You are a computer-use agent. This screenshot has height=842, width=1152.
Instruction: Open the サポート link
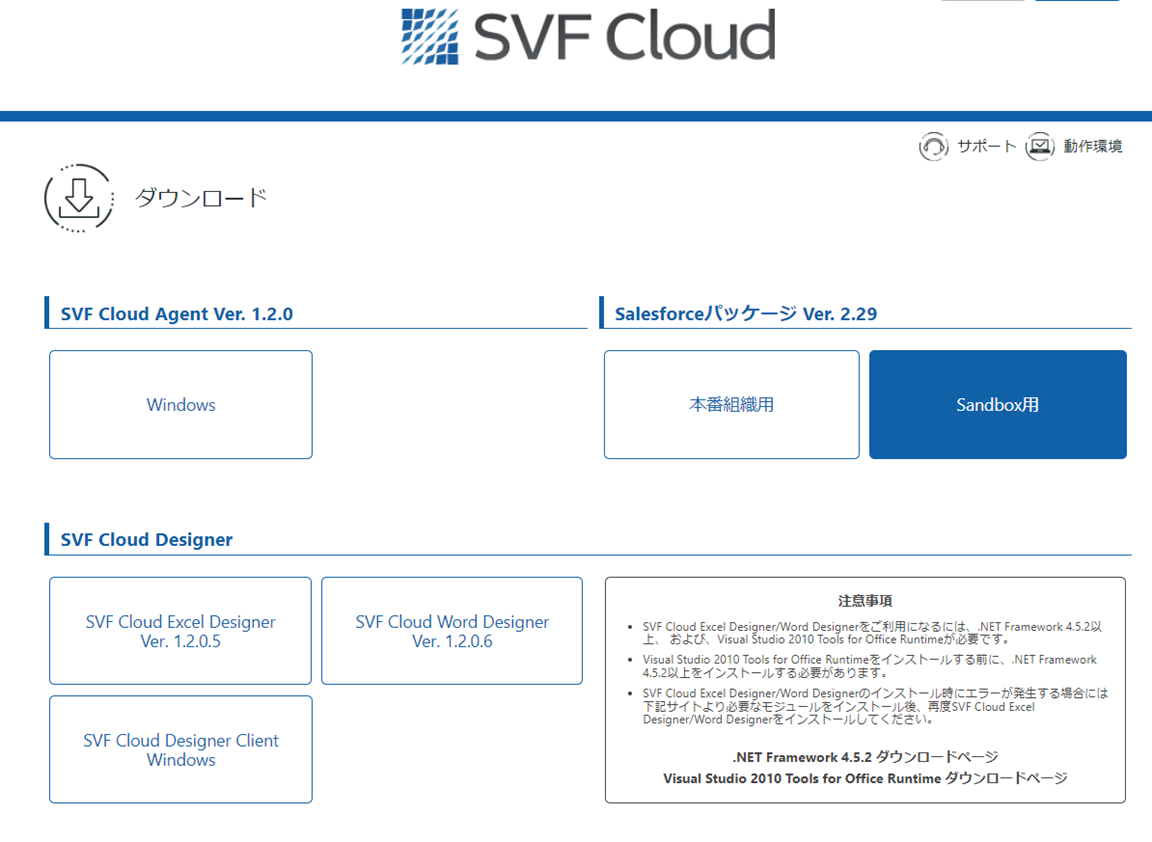click(987, 146)
